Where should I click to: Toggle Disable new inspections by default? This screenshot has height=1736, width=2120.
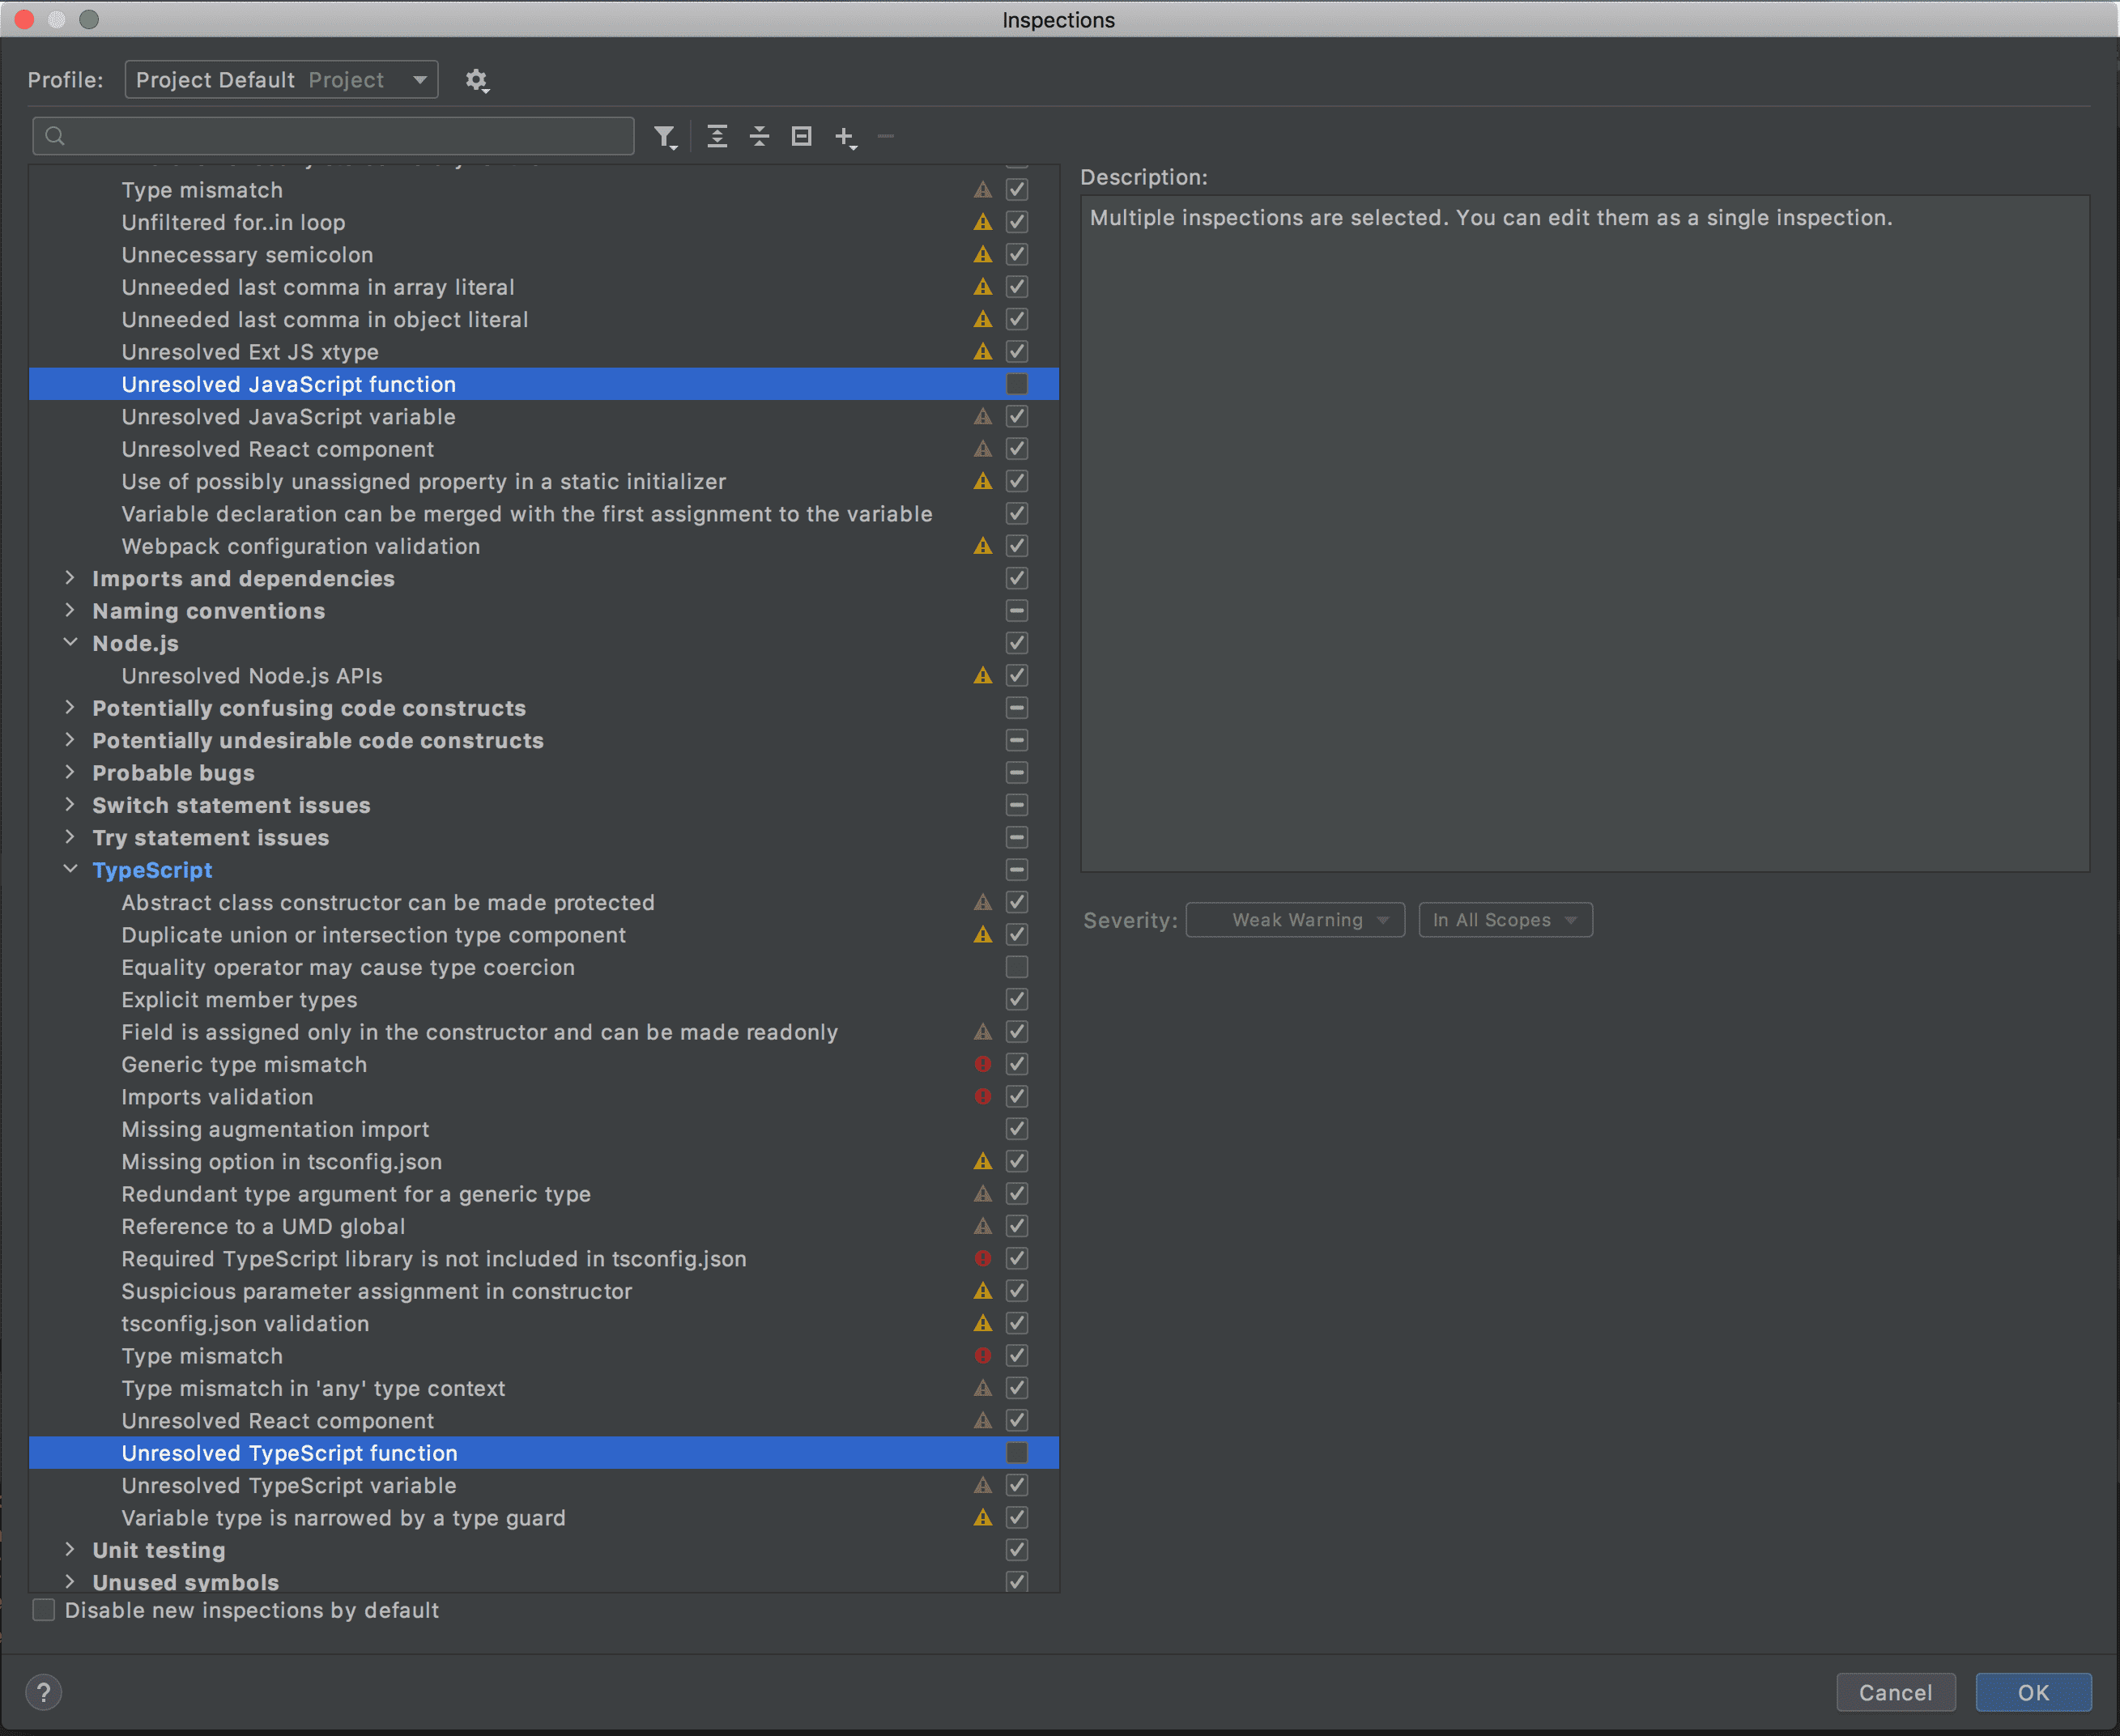tap(44, 1610)
